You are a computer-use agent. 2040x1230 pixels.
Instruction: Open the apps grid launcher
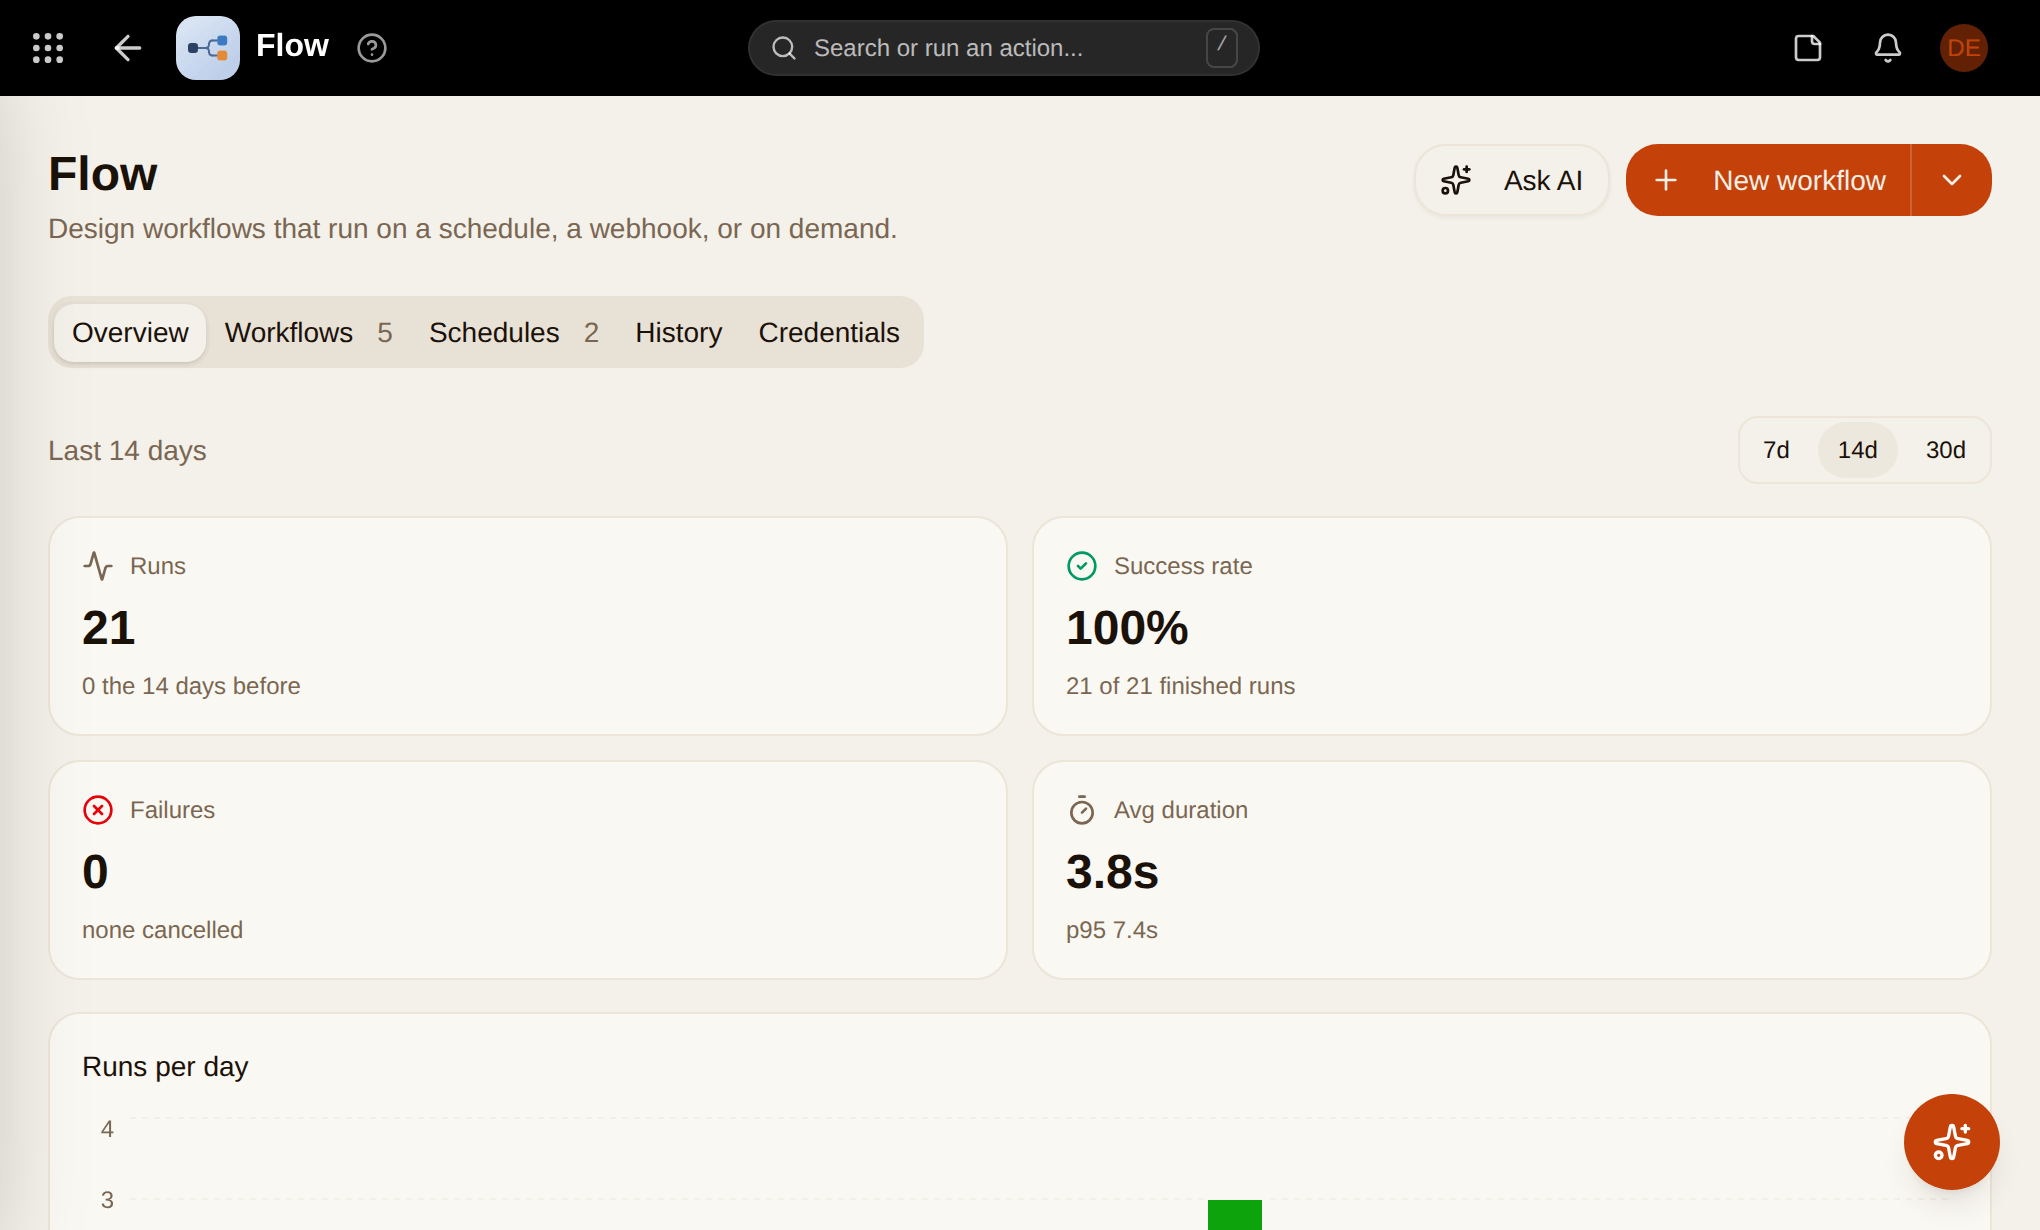click(x=48, y=48)
